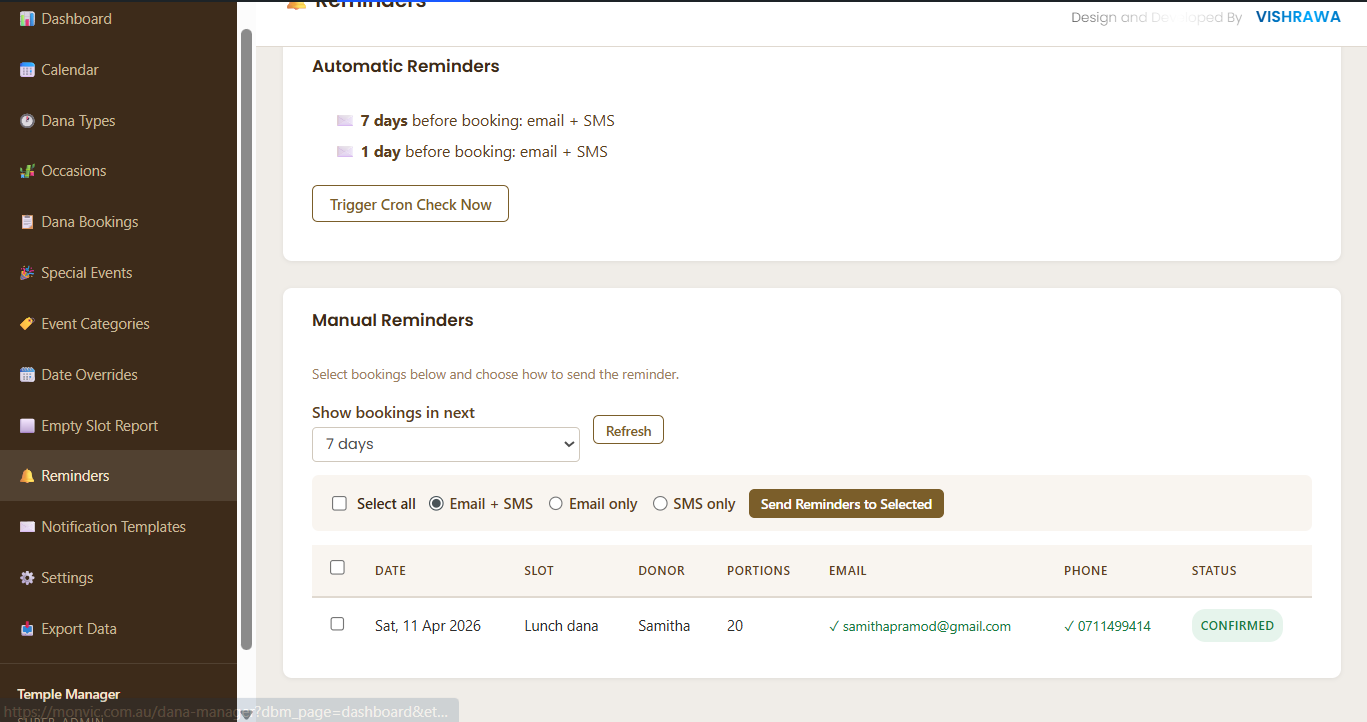Open Dana Bookings menu item
Viewport: 1367px width, 722px height.
90,222
